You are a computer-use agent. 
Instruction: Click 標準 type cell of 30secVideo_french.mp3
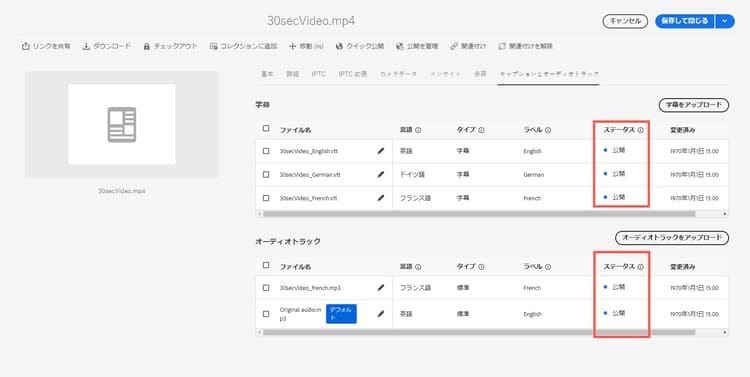(463, 288)
